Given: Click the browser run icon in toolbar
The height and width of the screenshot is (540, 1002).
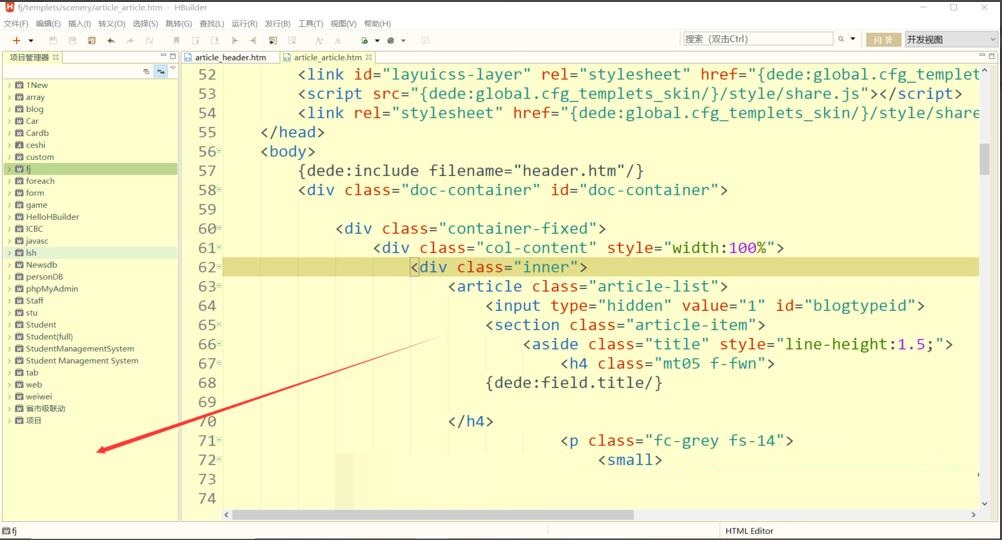Looking at the screenshot, I should pos(365,40).
